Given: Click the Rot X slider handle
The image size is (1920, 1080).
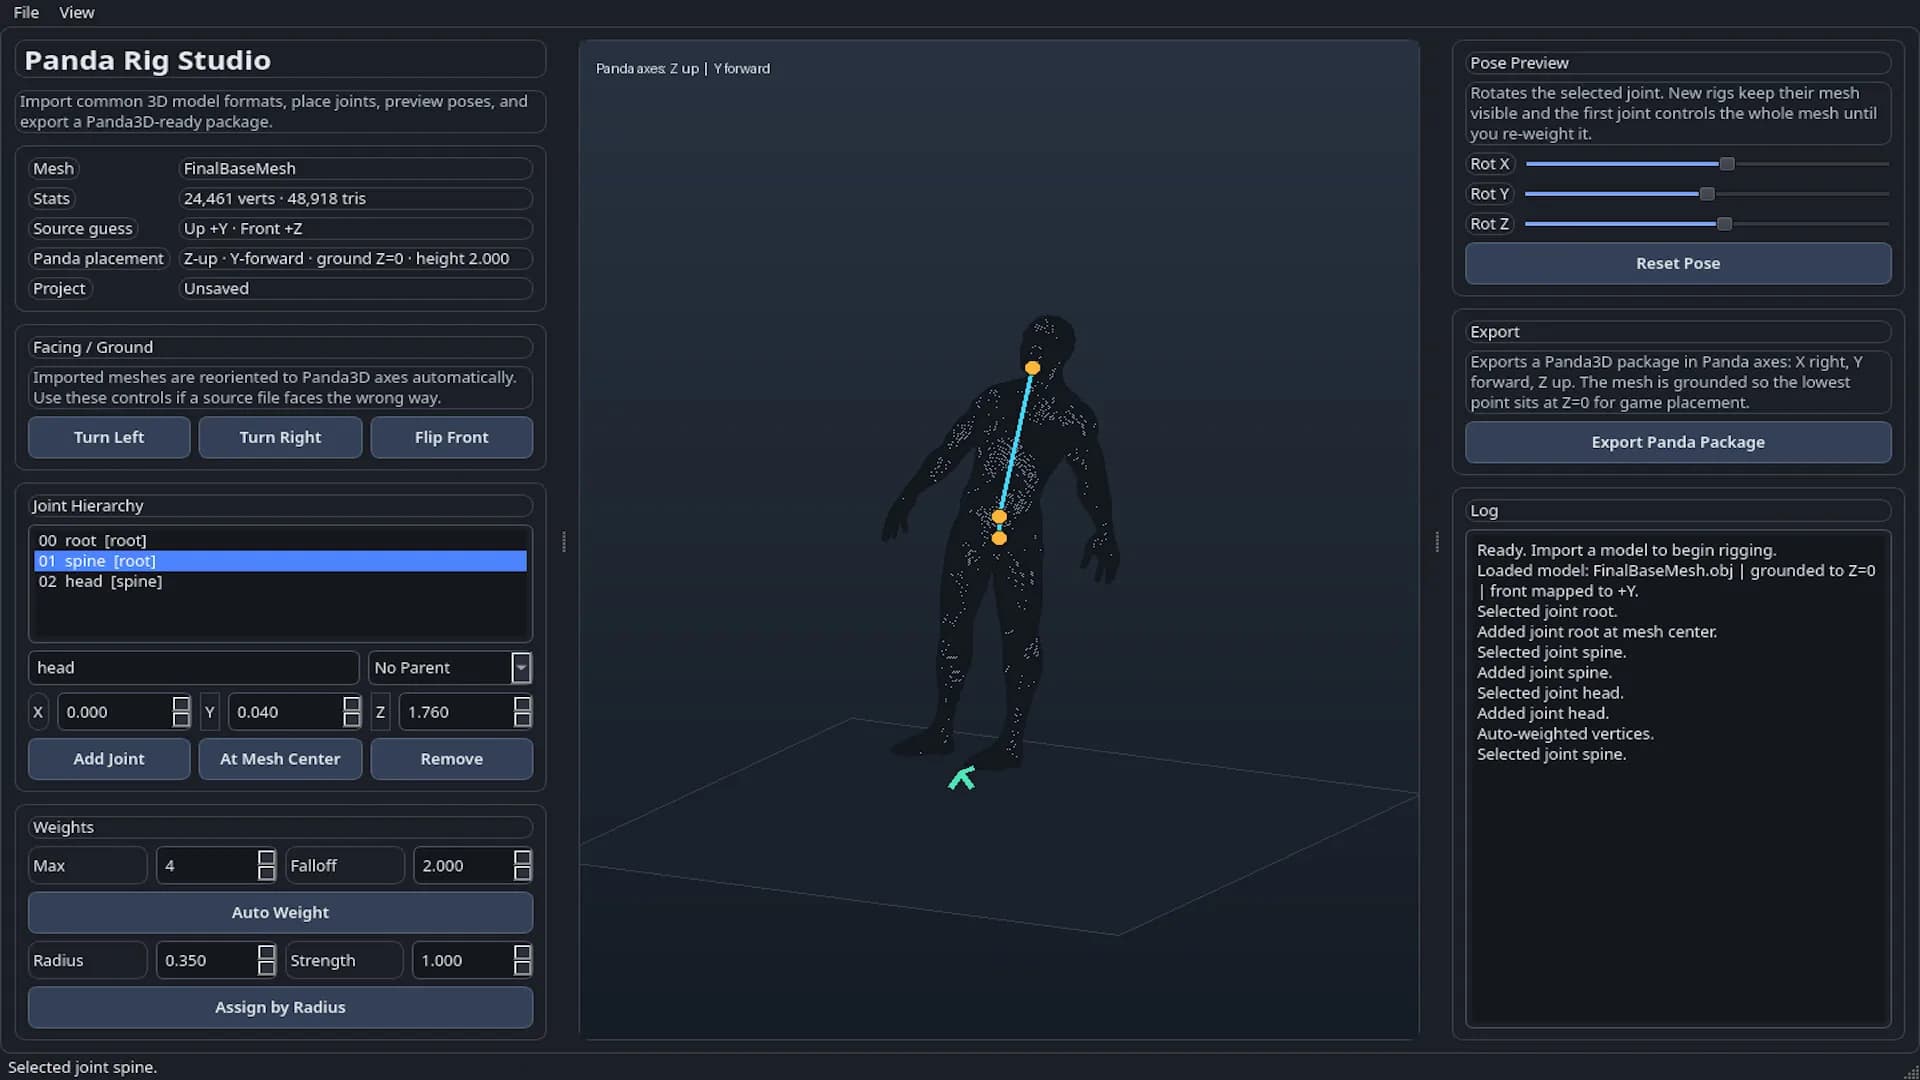Looking at the screenshot, I should 1727,164.
